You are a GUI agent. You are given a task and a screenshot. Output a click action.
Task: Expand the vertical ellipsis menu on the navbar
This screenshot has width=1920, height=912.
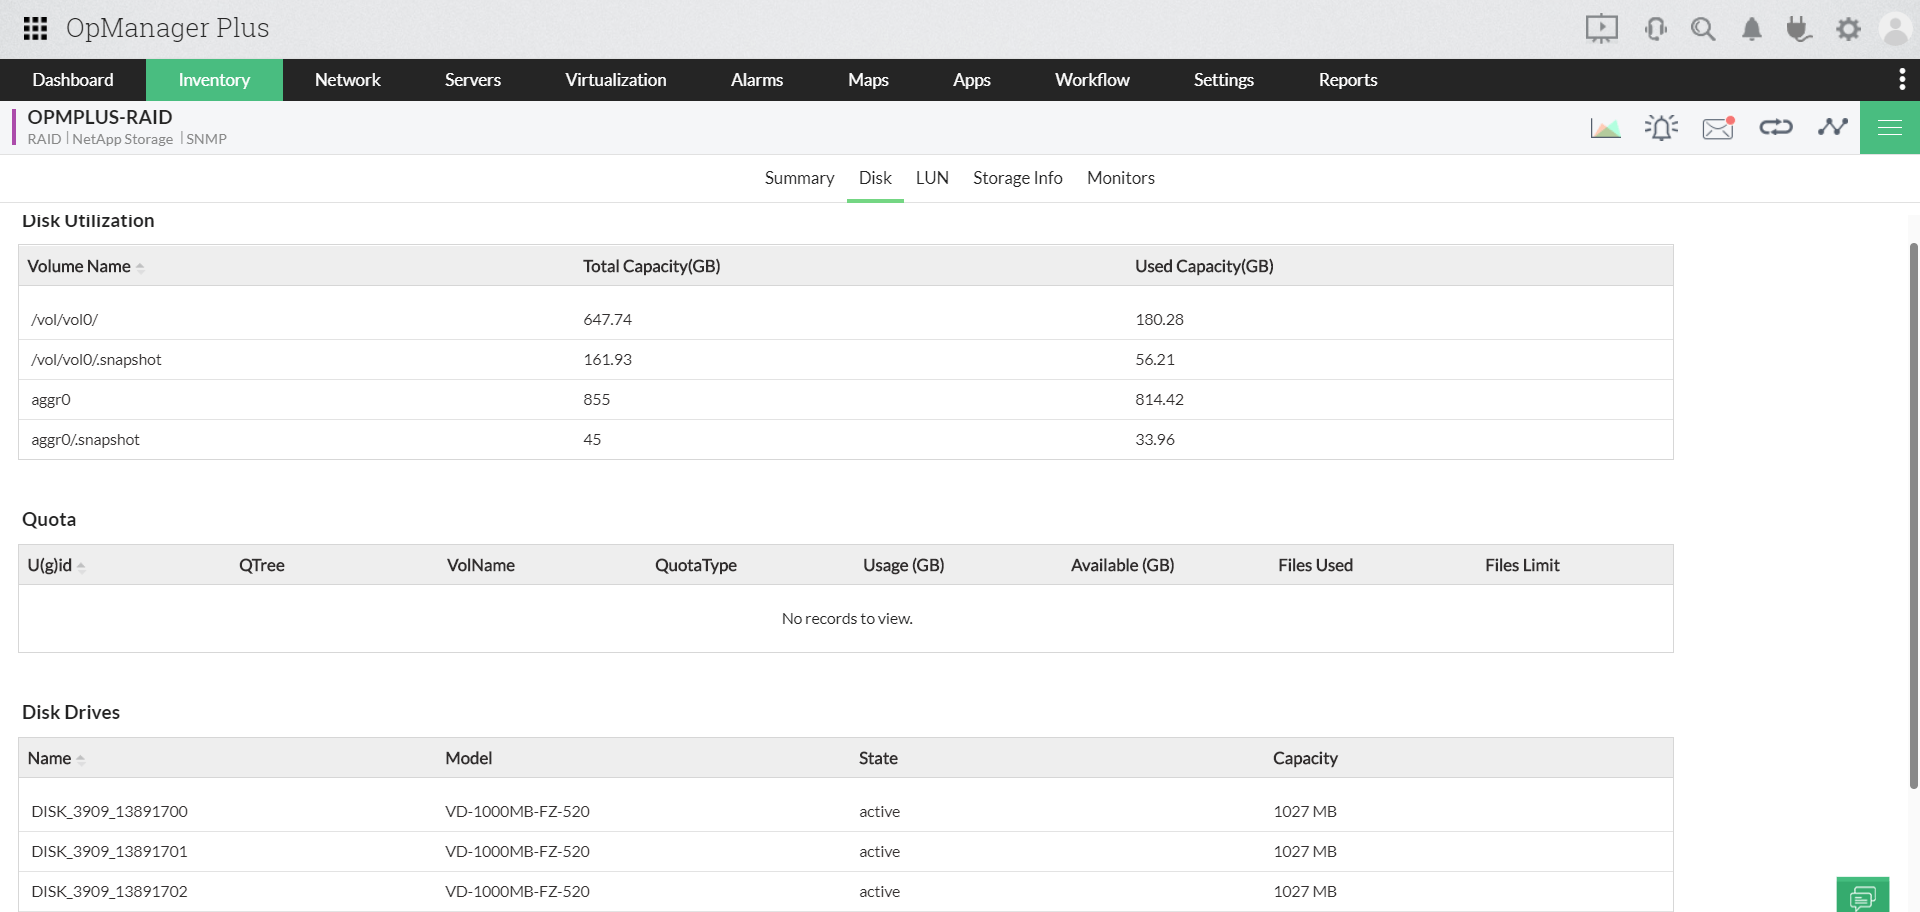[x=1902, y=79]
